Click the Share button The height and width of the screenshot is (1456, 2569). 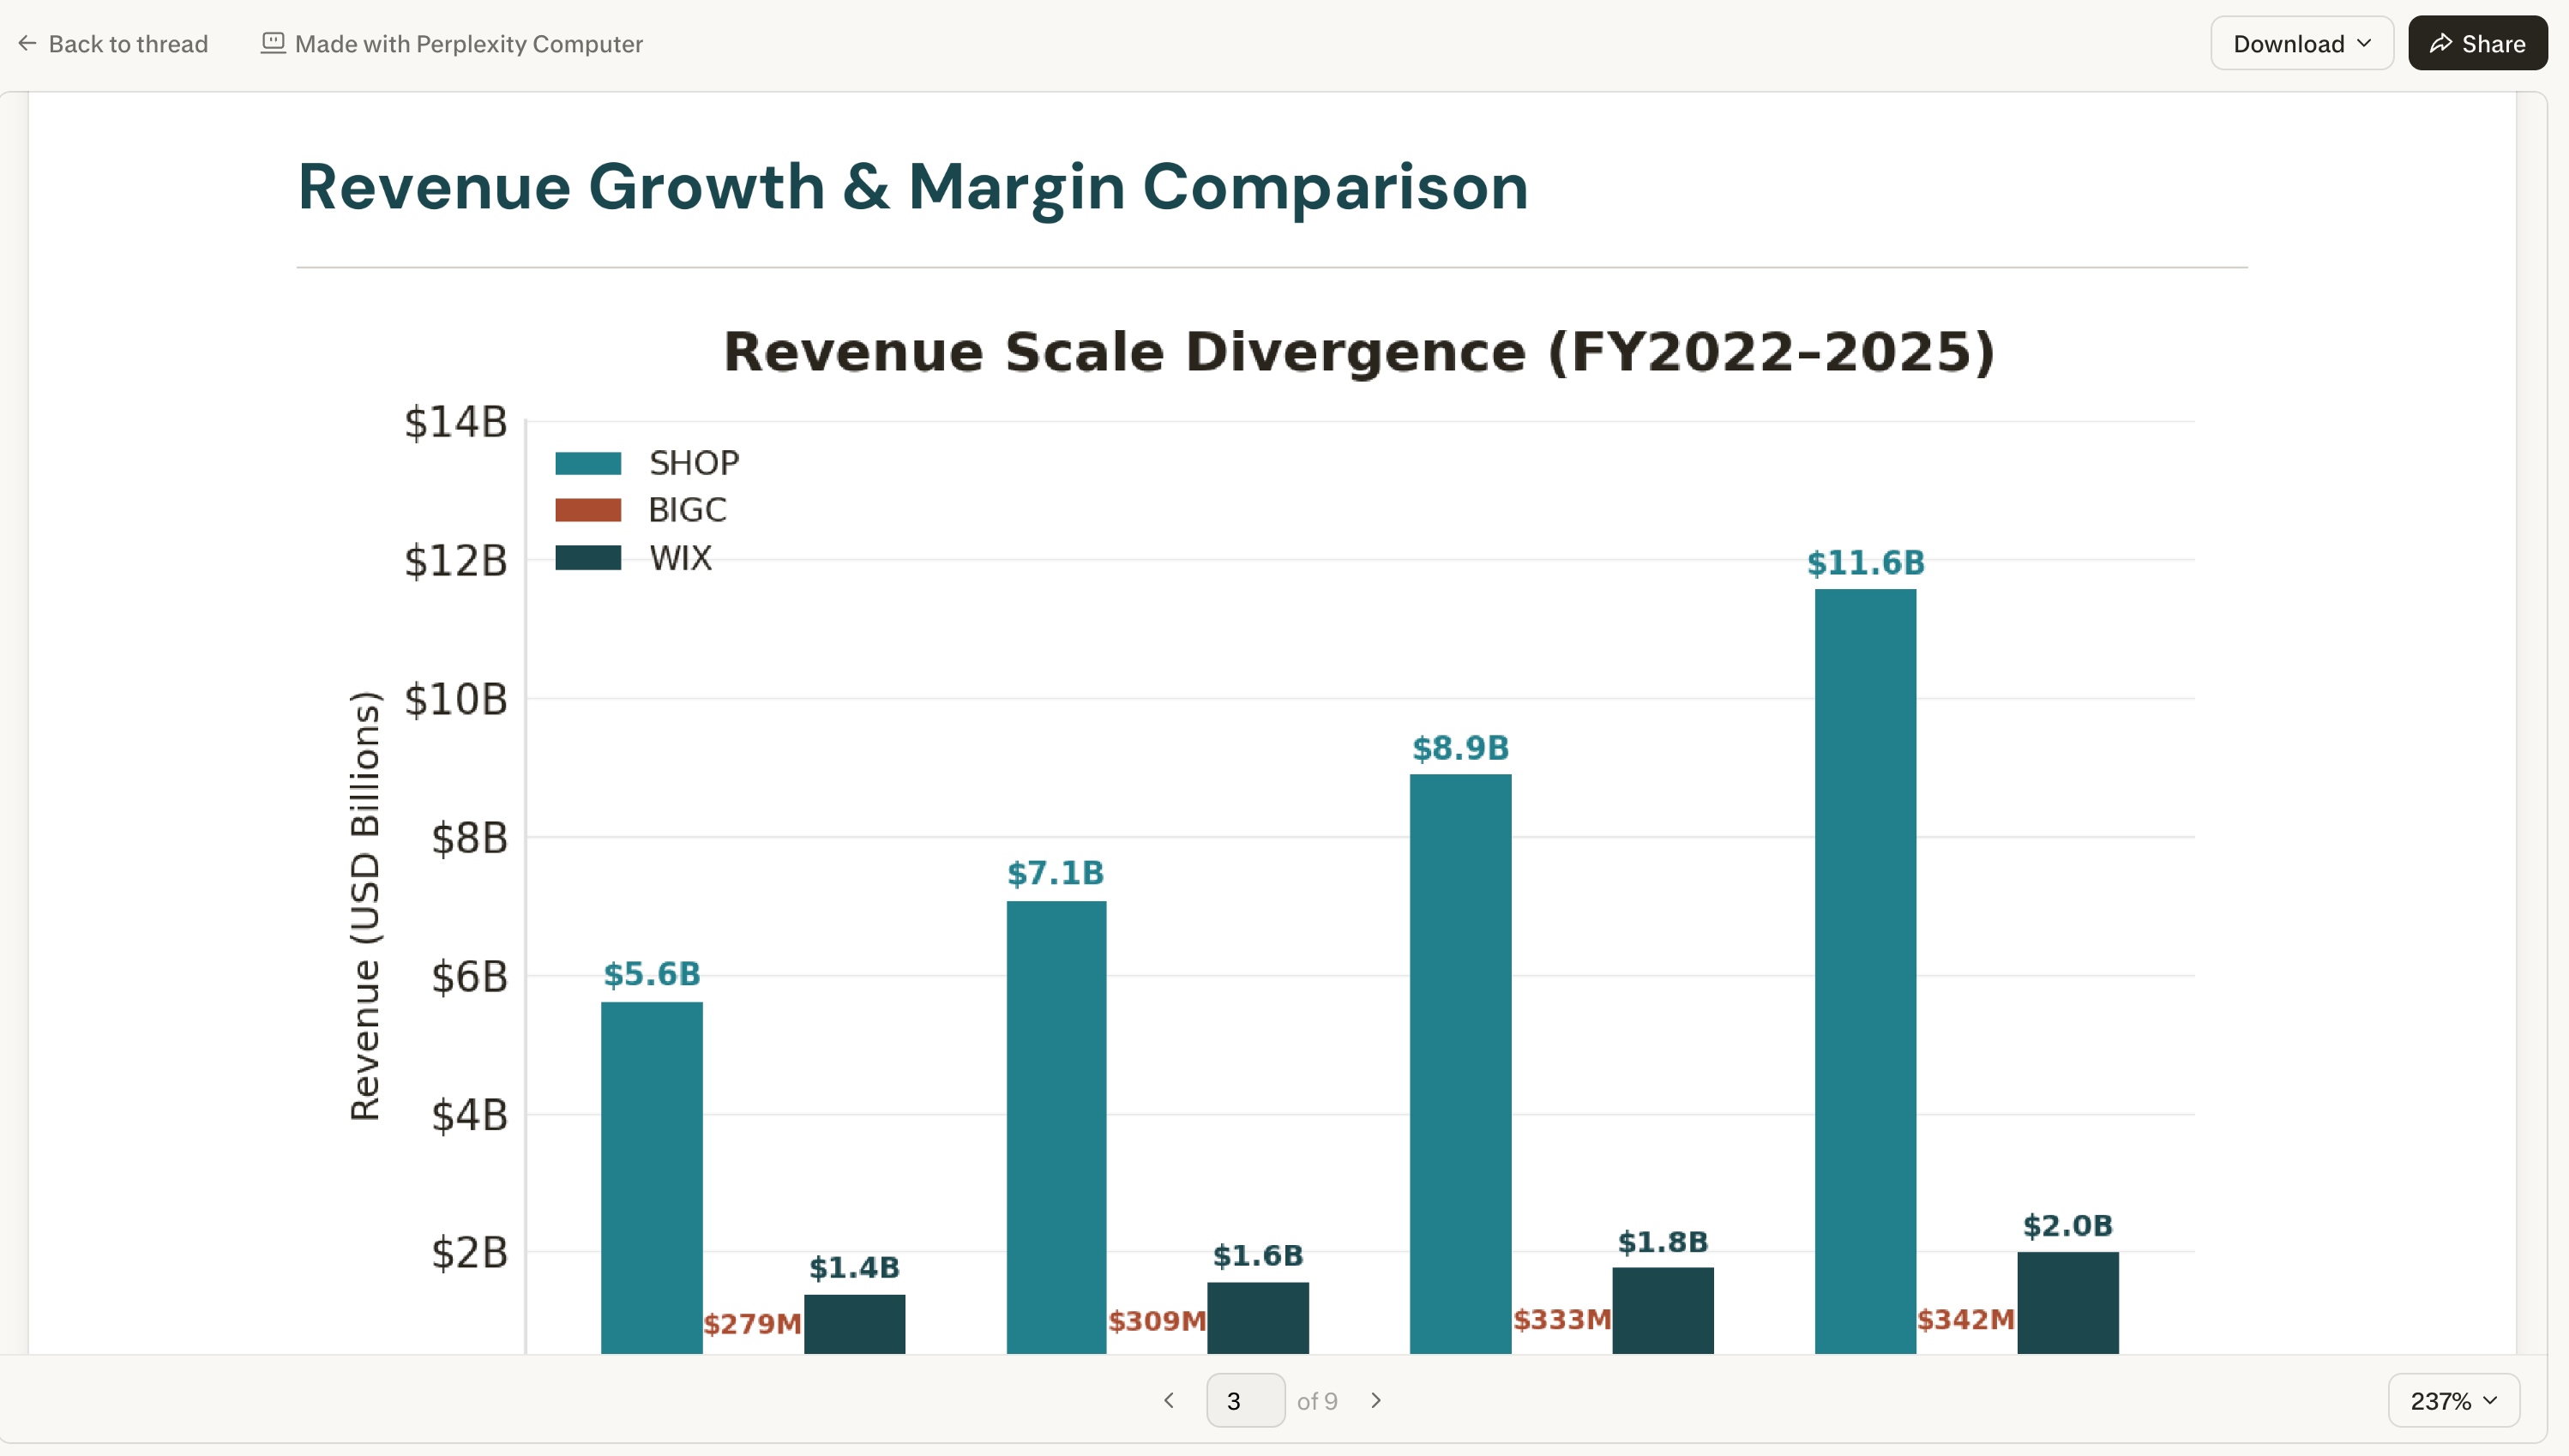tap(2477, 43)
